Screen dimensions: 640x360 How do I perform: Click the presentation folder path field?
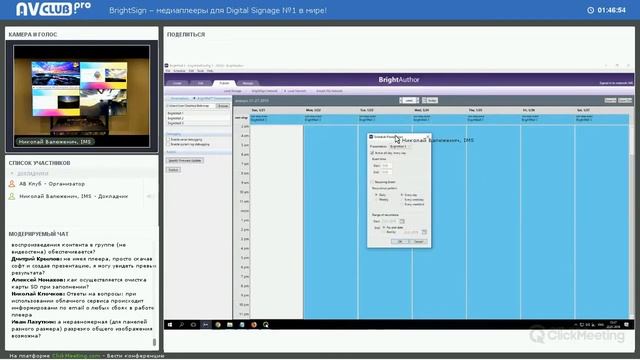tap(191, 106)
